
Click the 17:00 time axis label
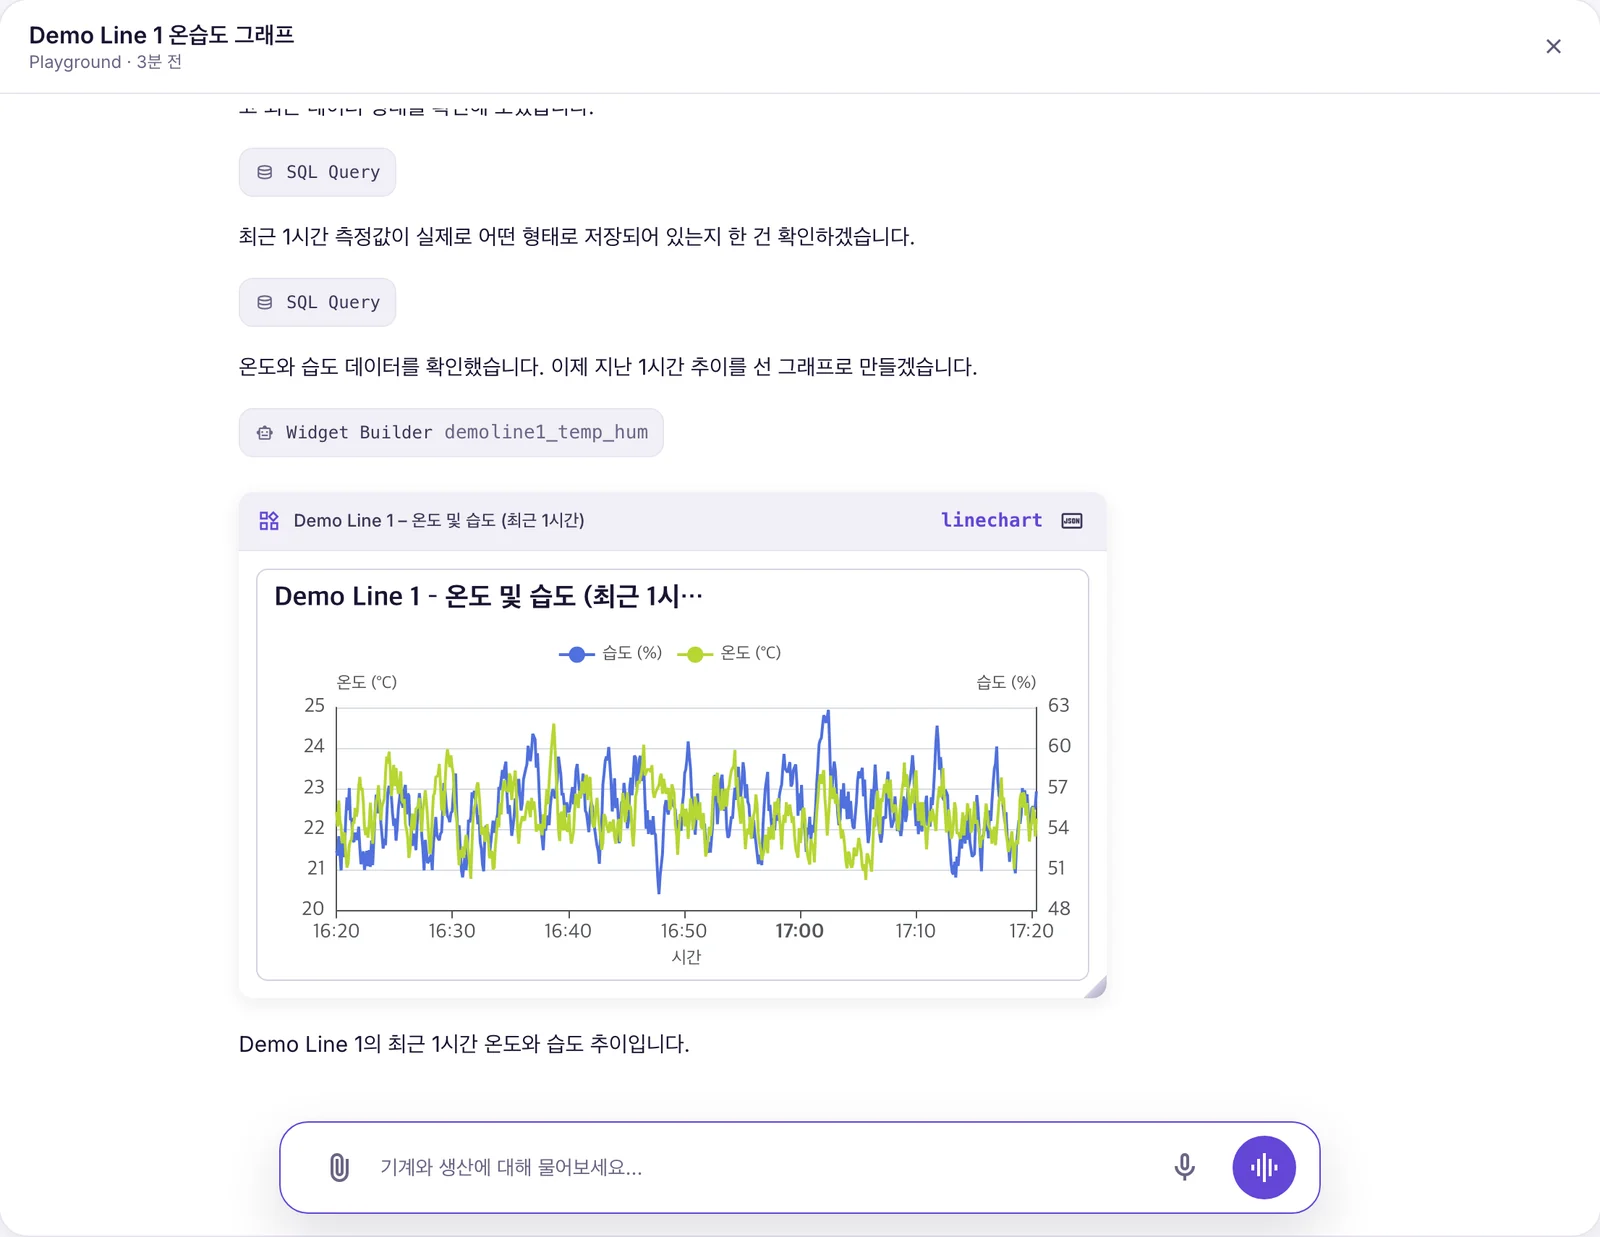click(x=800, y=931)
